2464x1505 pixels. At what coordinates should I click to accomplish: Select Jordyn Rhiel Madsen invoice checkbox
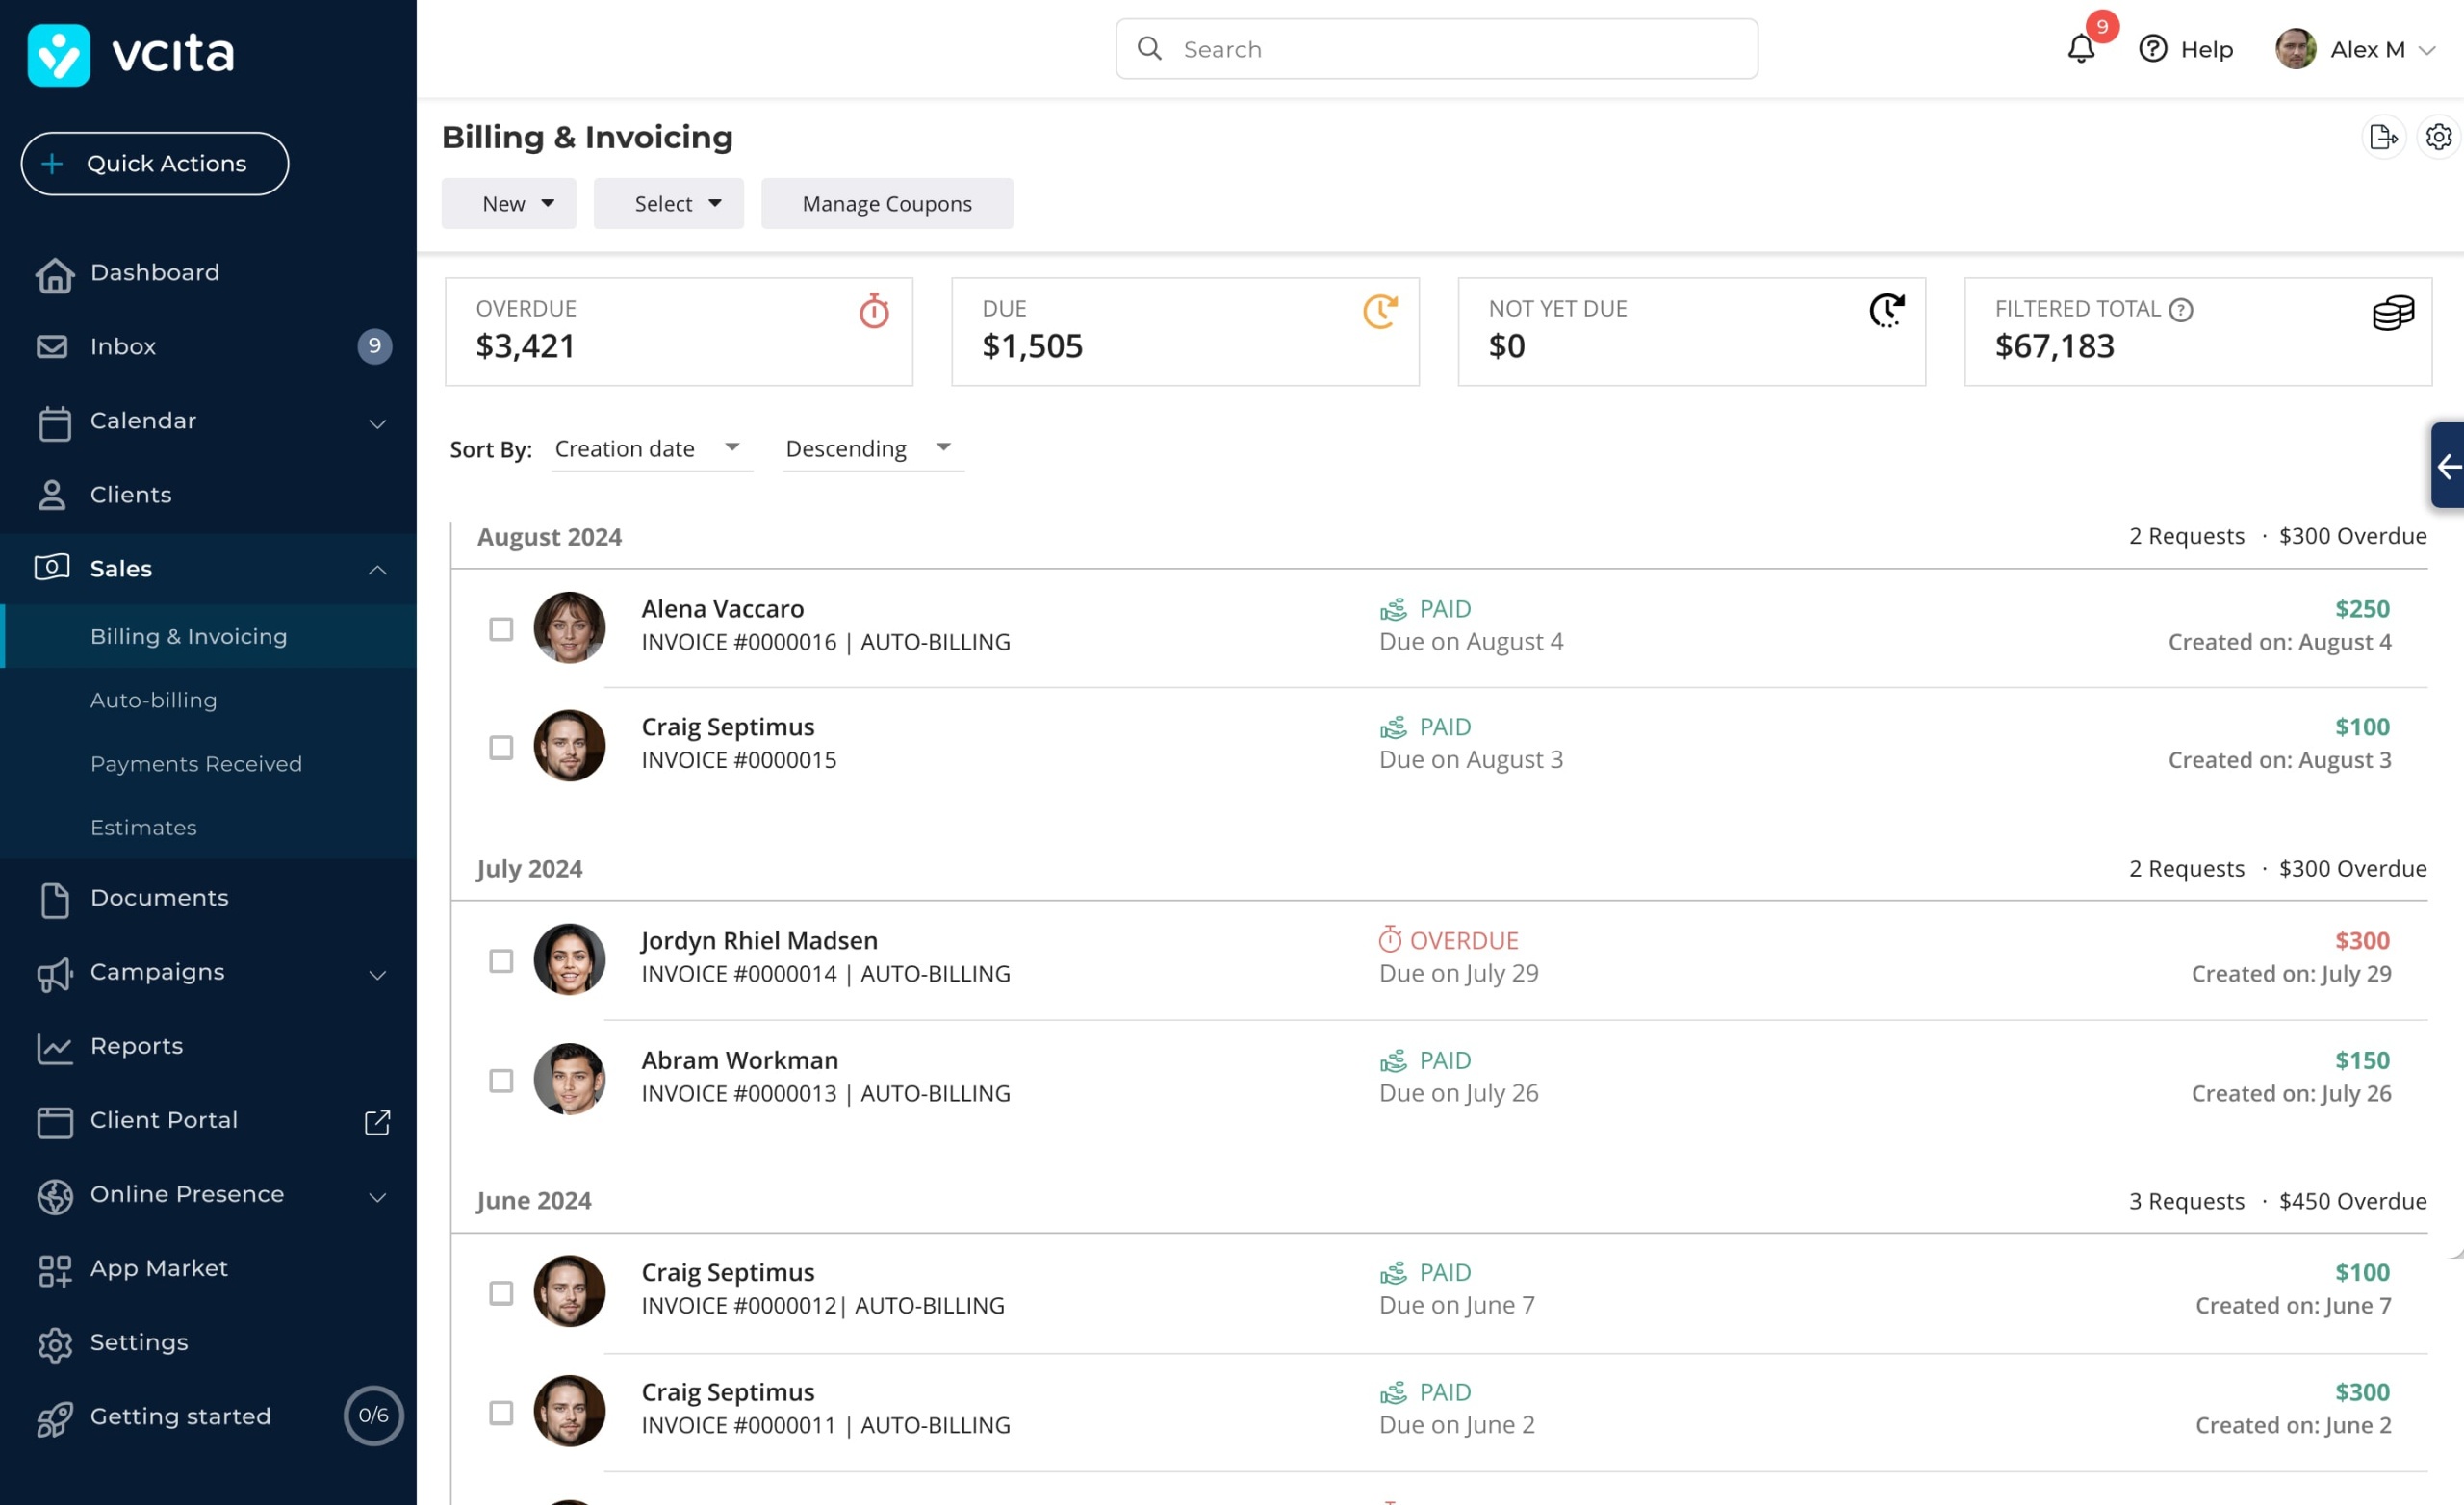[501, 961]
